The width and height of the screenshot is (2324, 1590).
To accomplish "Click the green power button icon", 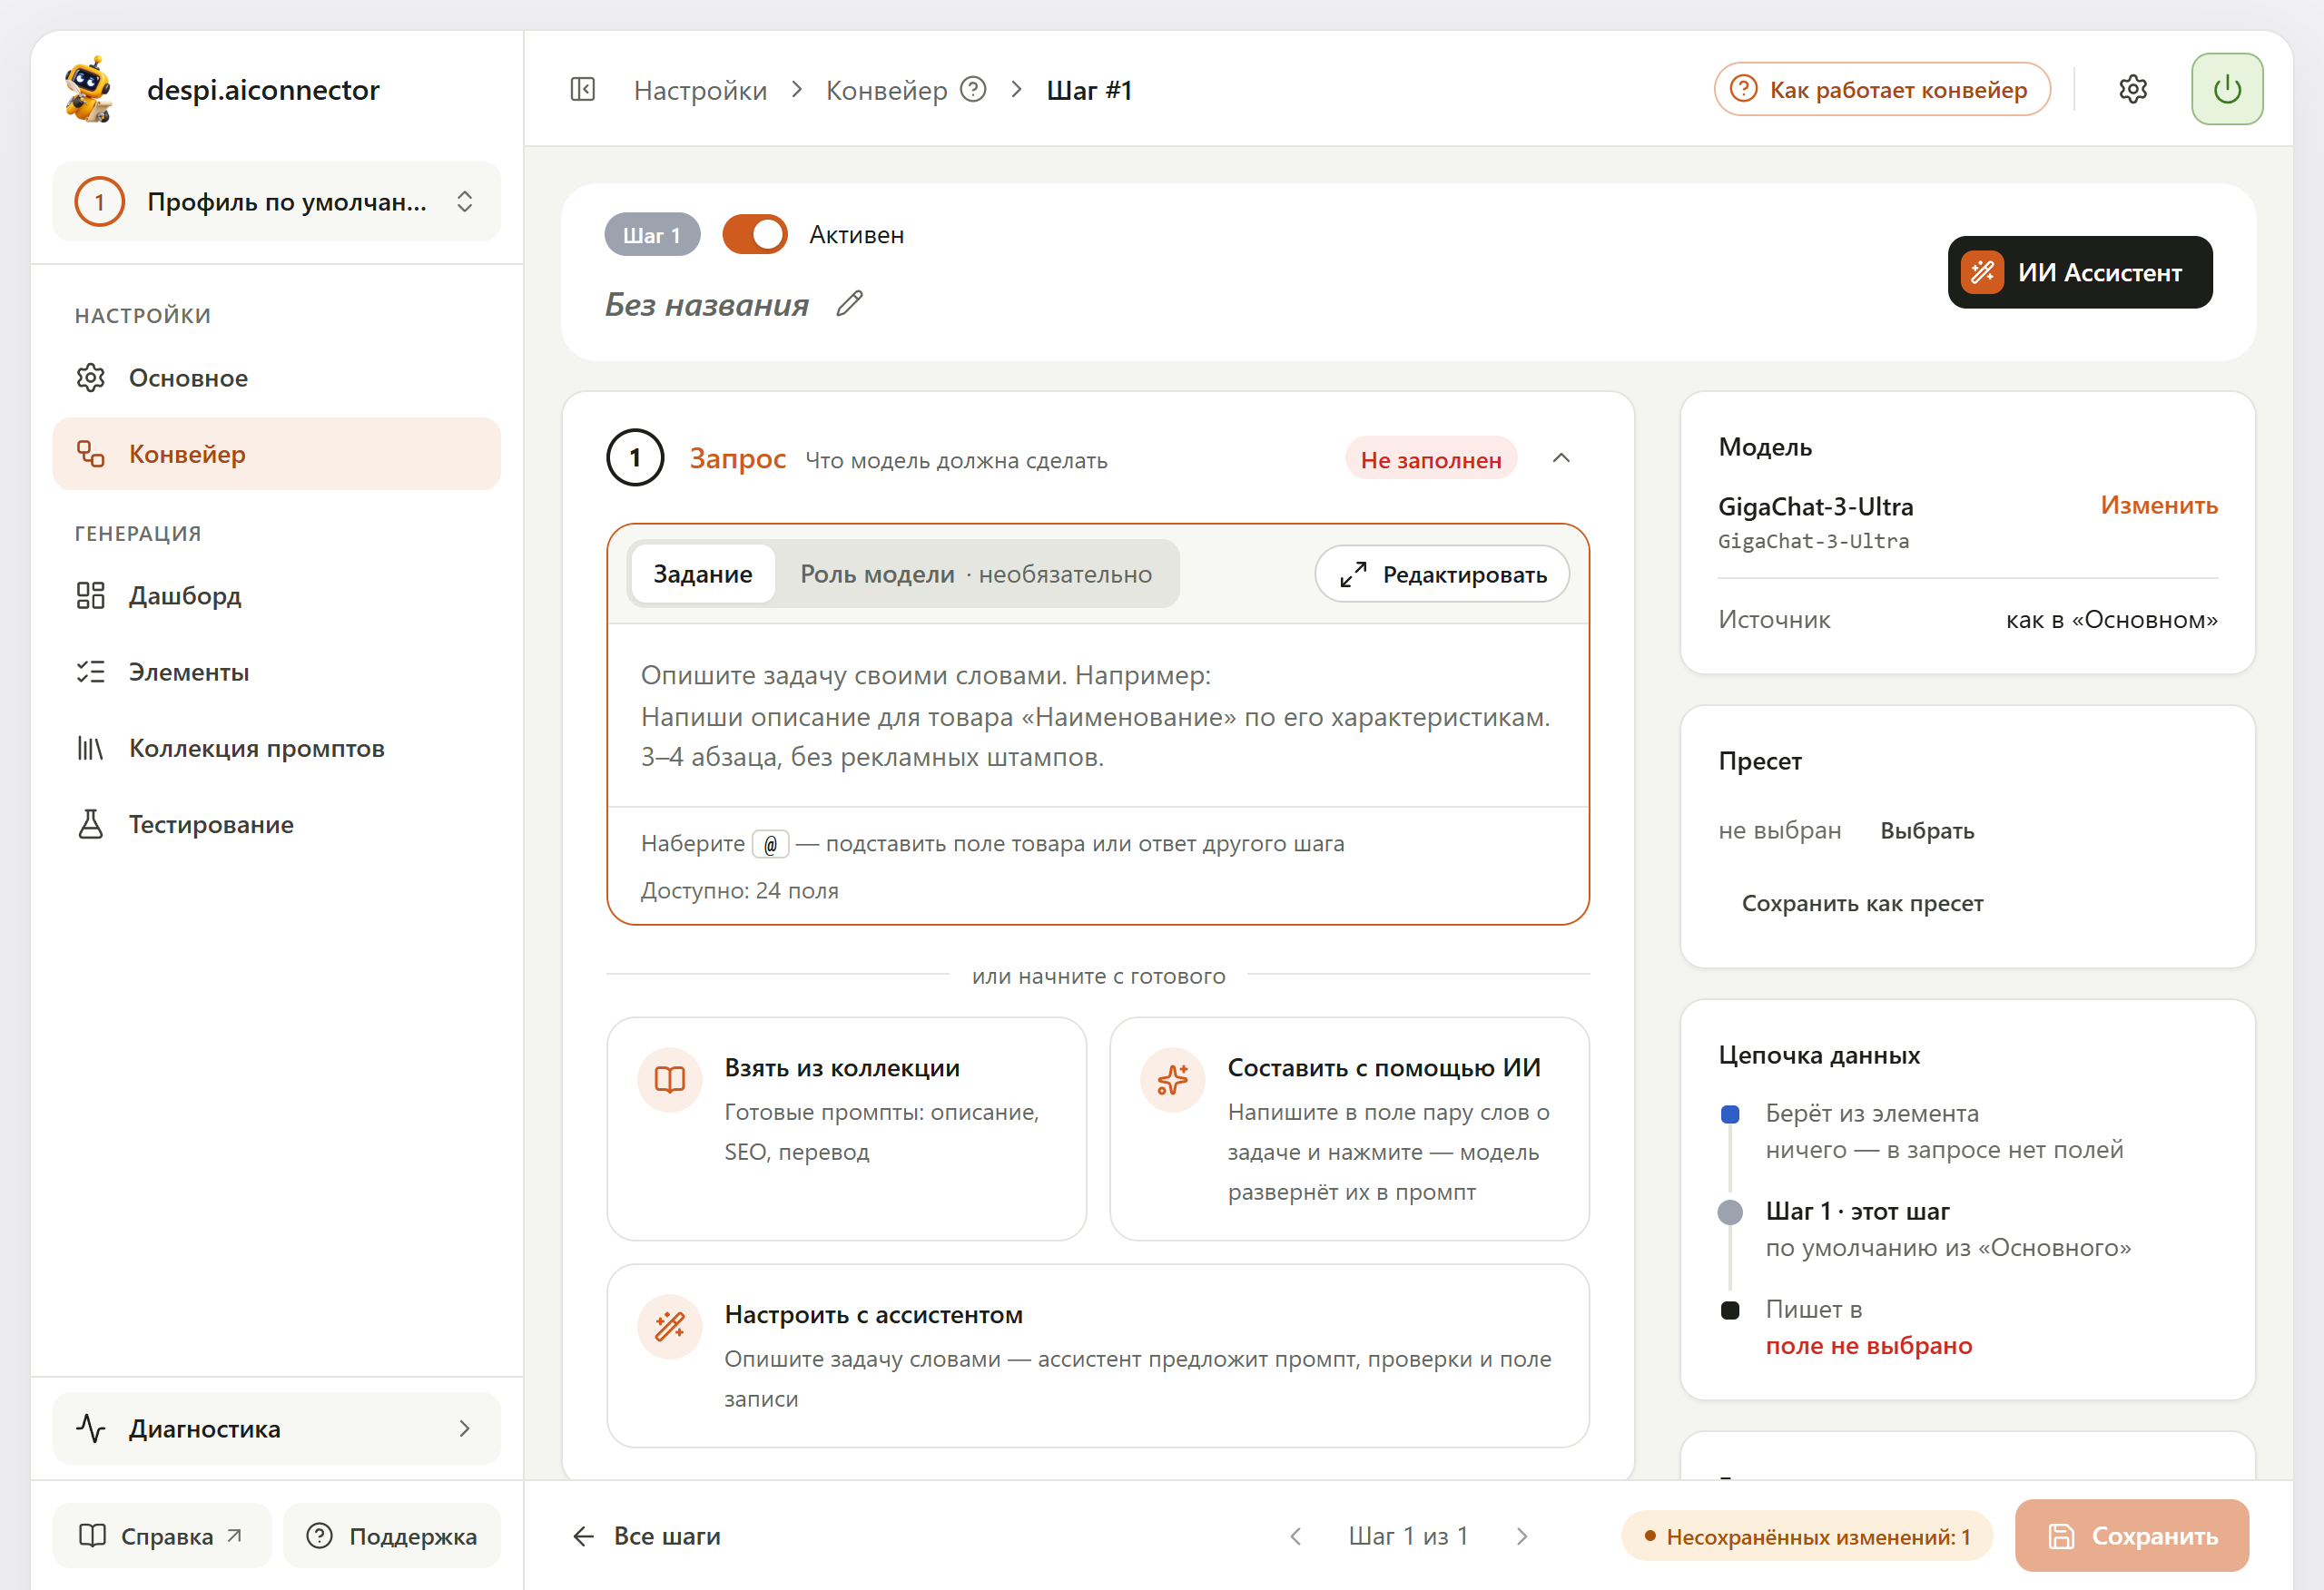I will click(2227, 90).
